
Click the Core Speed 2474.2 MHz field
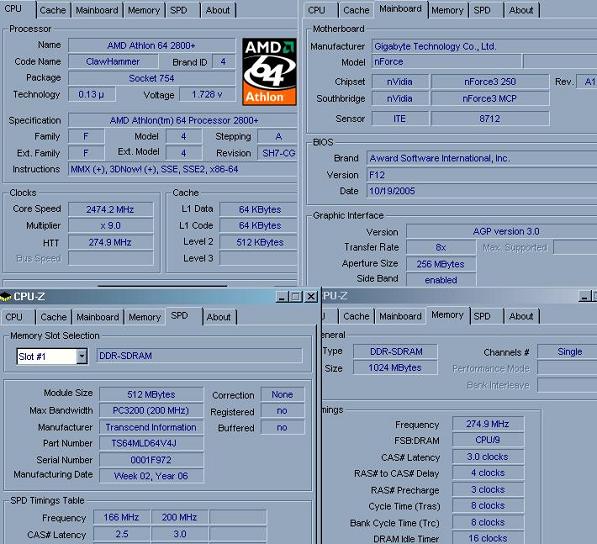click(110, 209)
